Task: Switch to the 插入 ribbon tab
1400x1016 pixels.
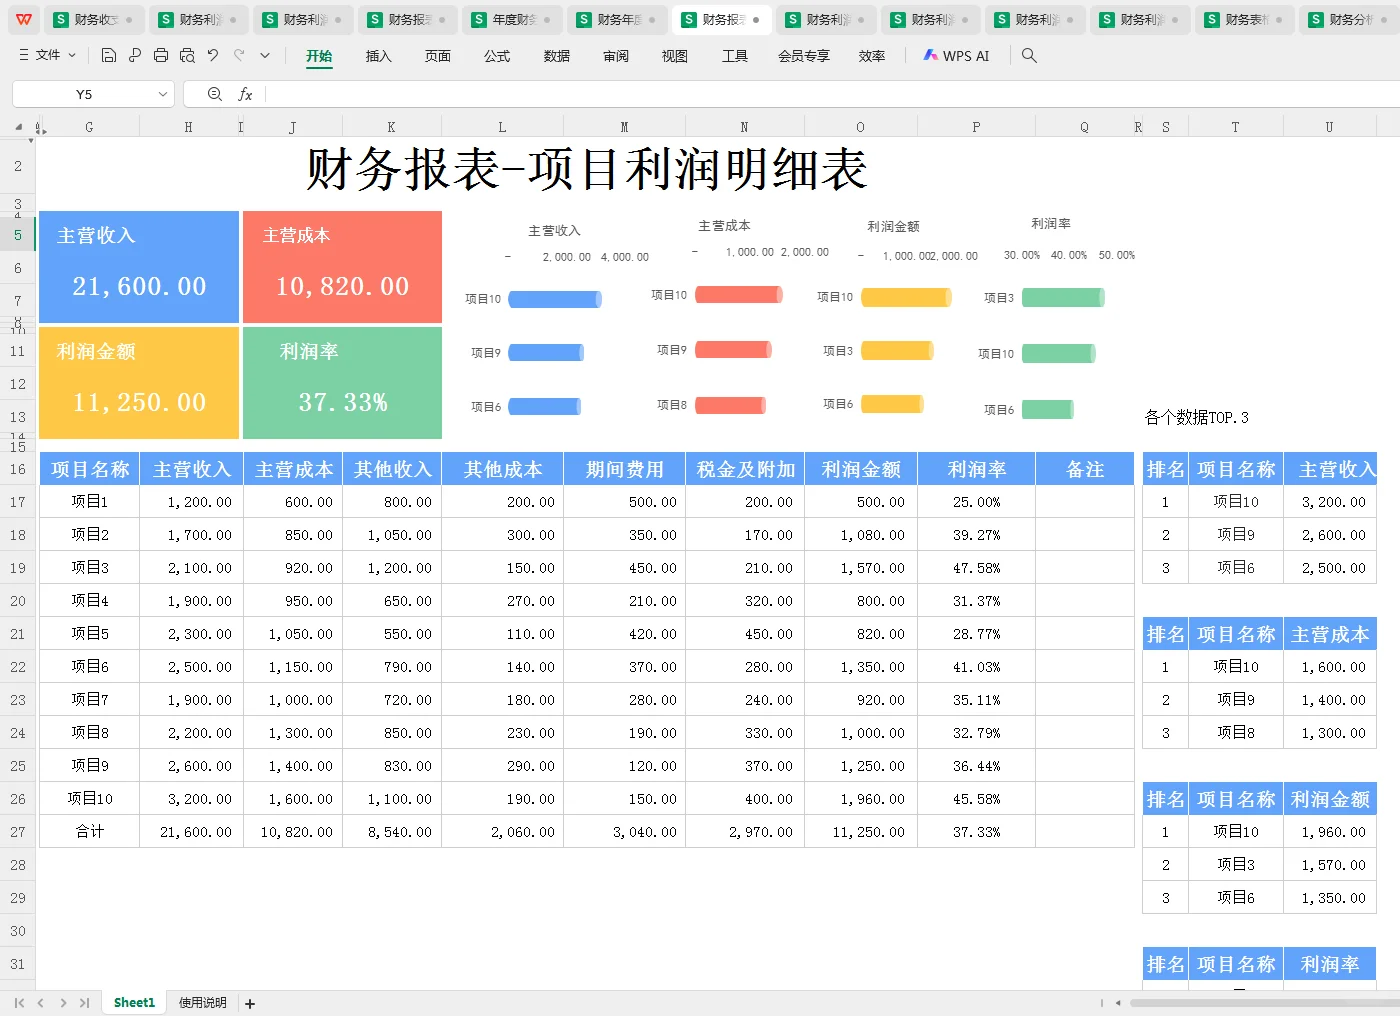Action: (x=378, y=56)
